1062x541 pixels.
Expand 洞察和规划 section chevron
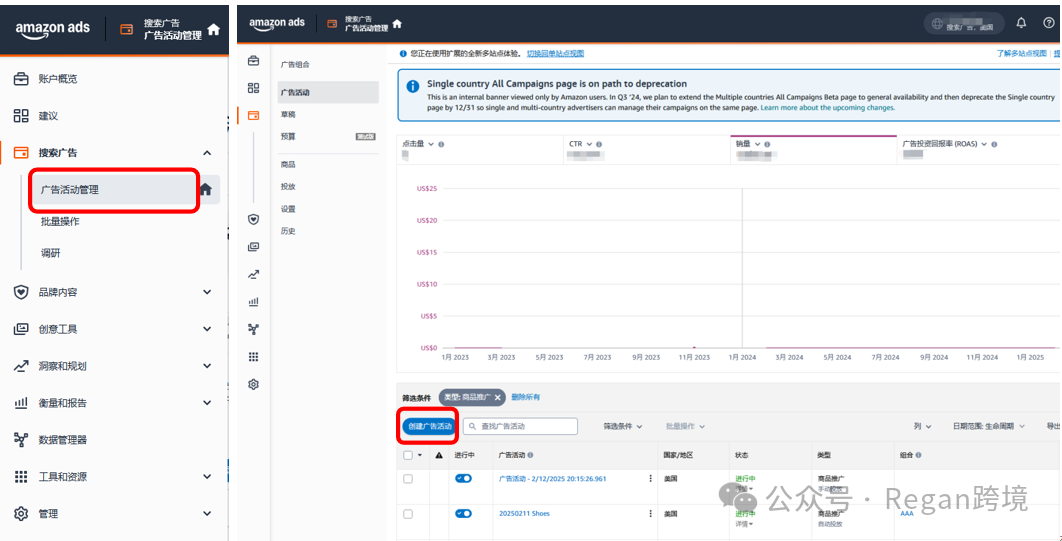point(207,366)
